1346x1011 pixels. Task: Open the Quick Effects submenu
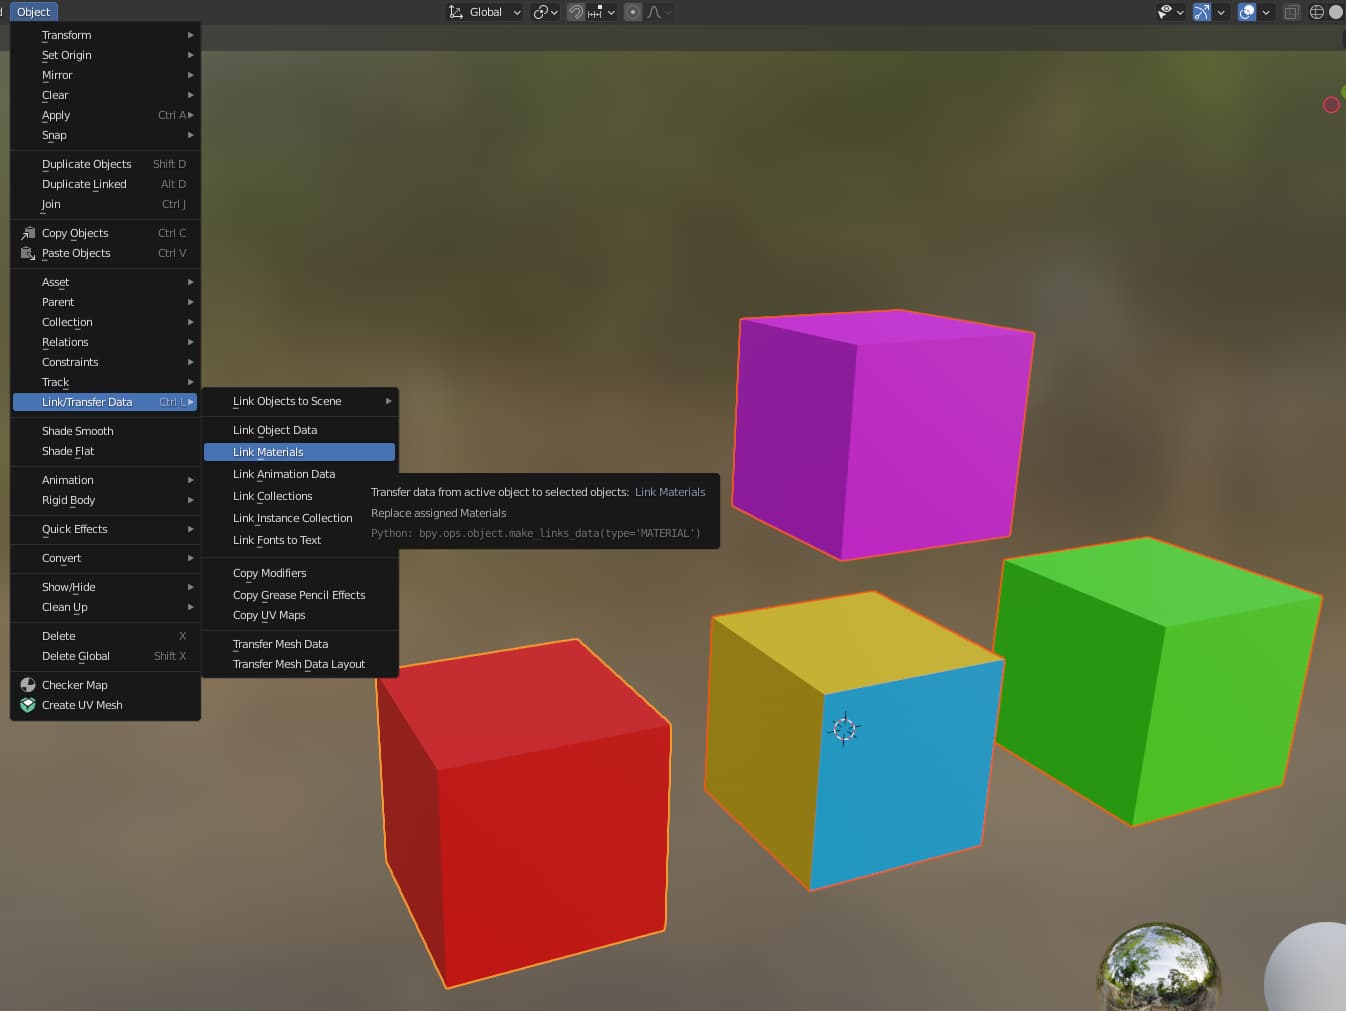(105, 529)
